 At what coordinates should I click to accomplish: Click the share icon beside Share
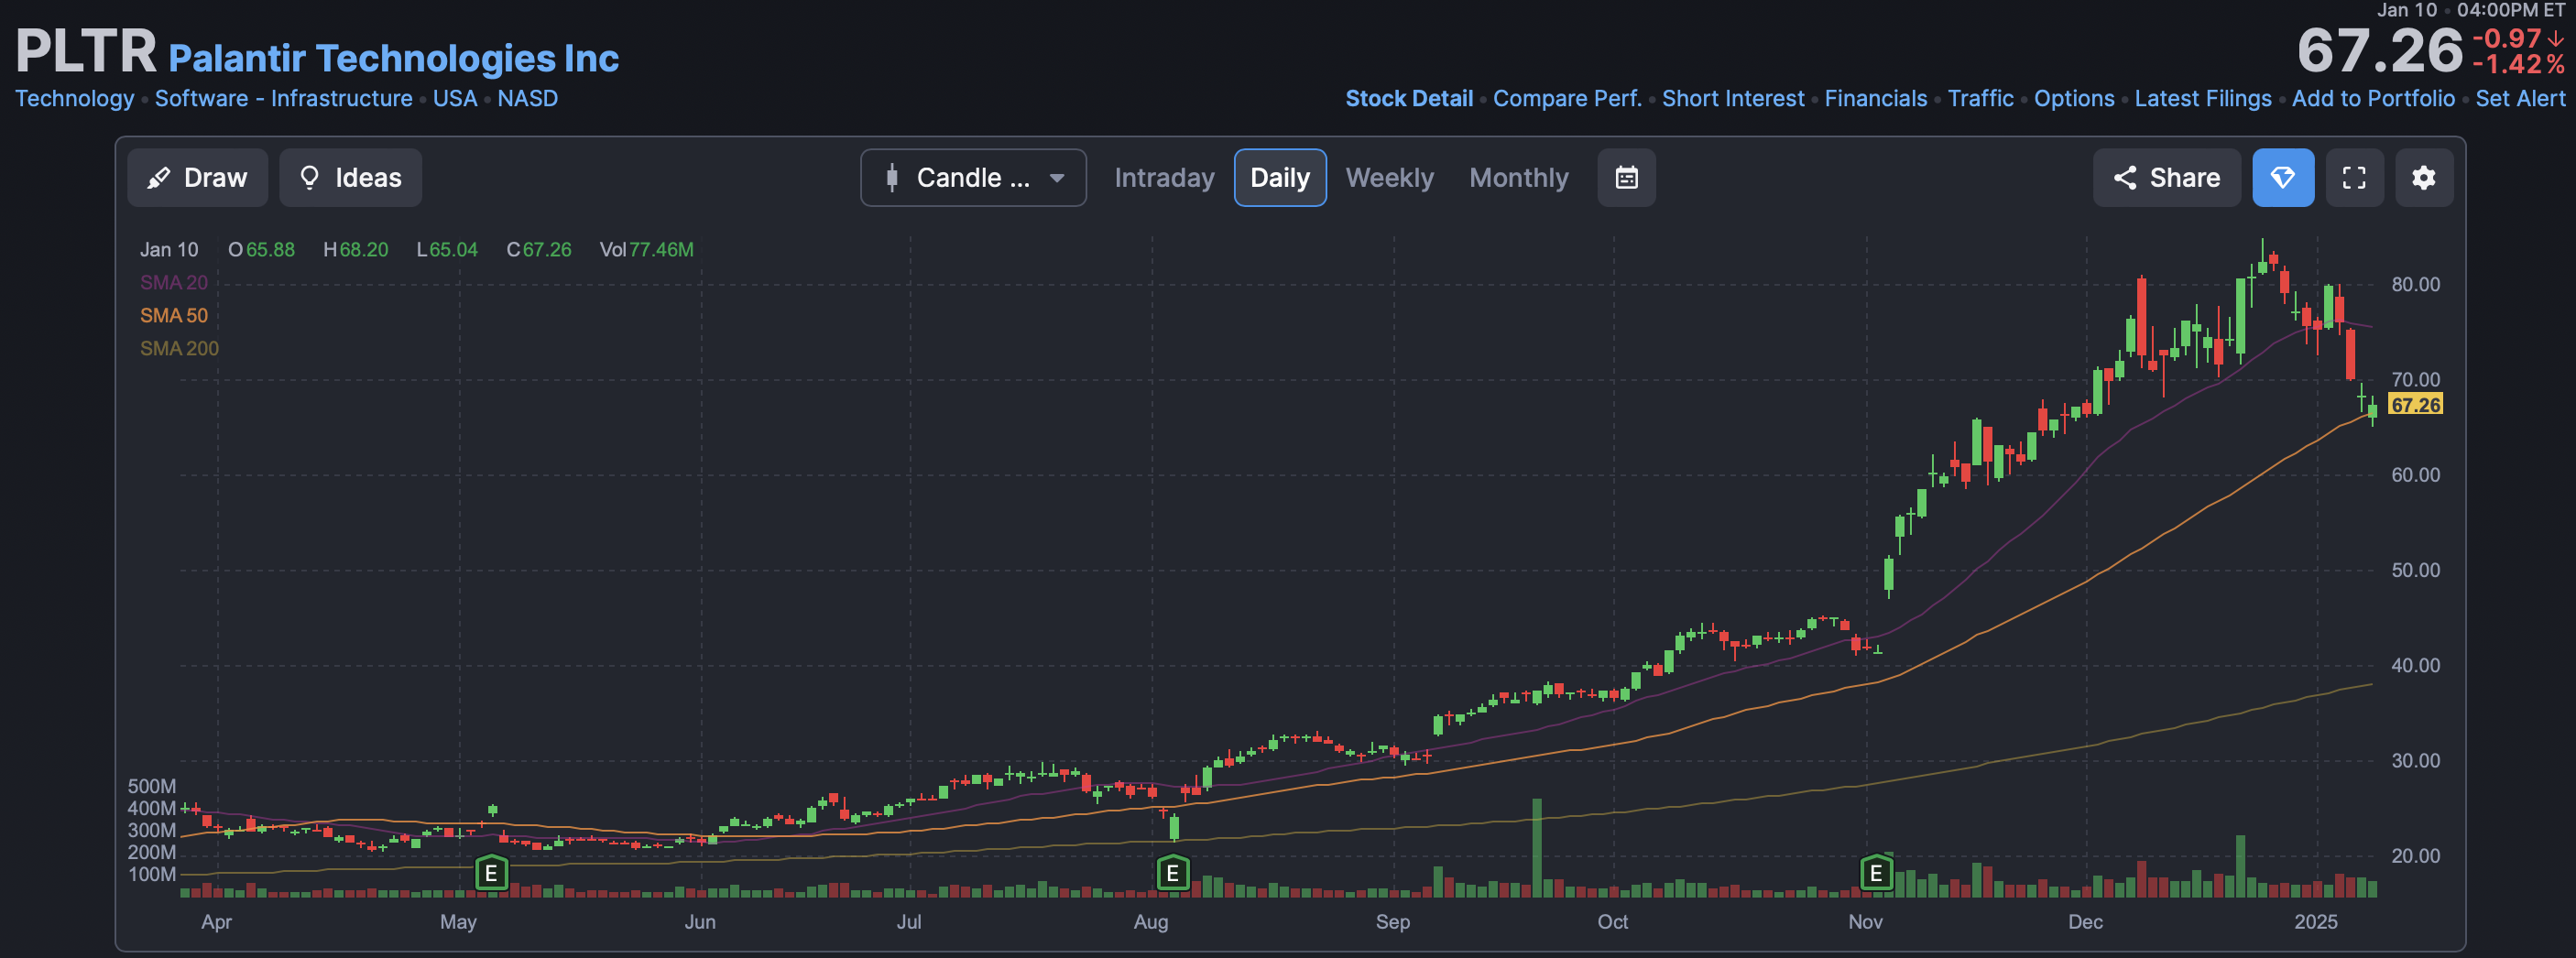click(x=2125, y=178)
